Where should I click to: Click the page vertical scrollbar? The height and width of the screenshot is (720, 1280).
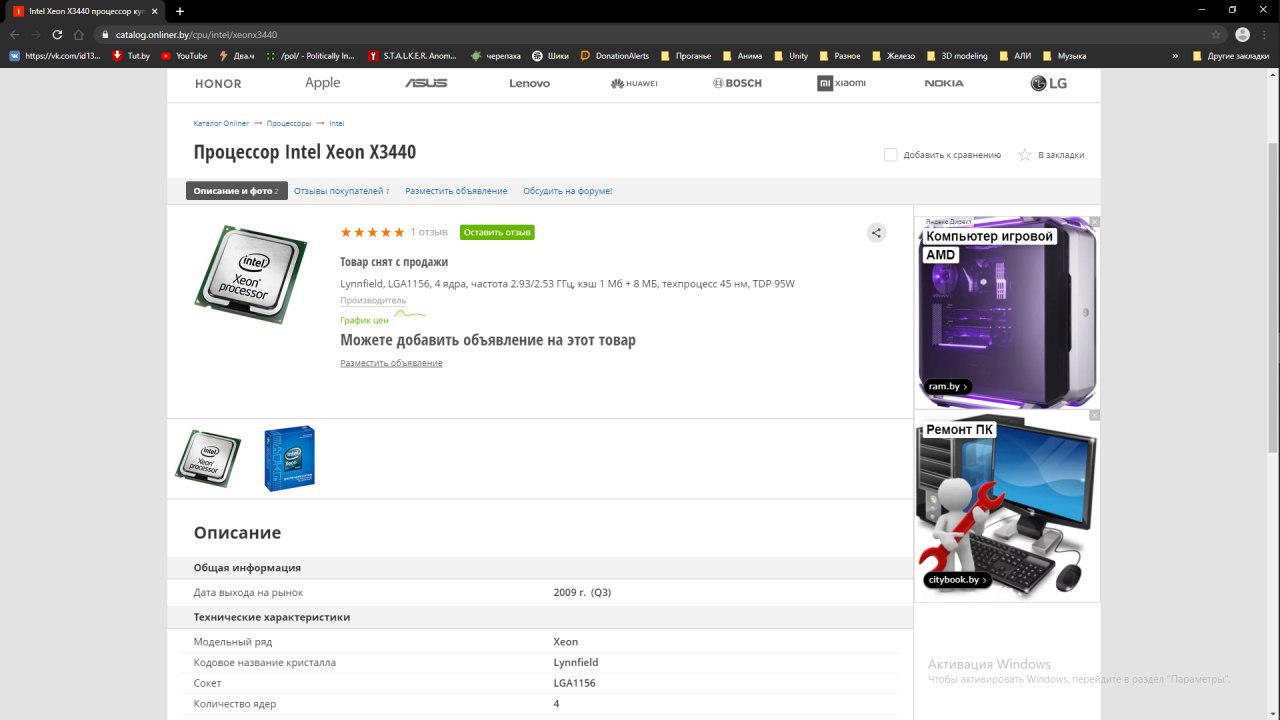tap(1273, 296)
